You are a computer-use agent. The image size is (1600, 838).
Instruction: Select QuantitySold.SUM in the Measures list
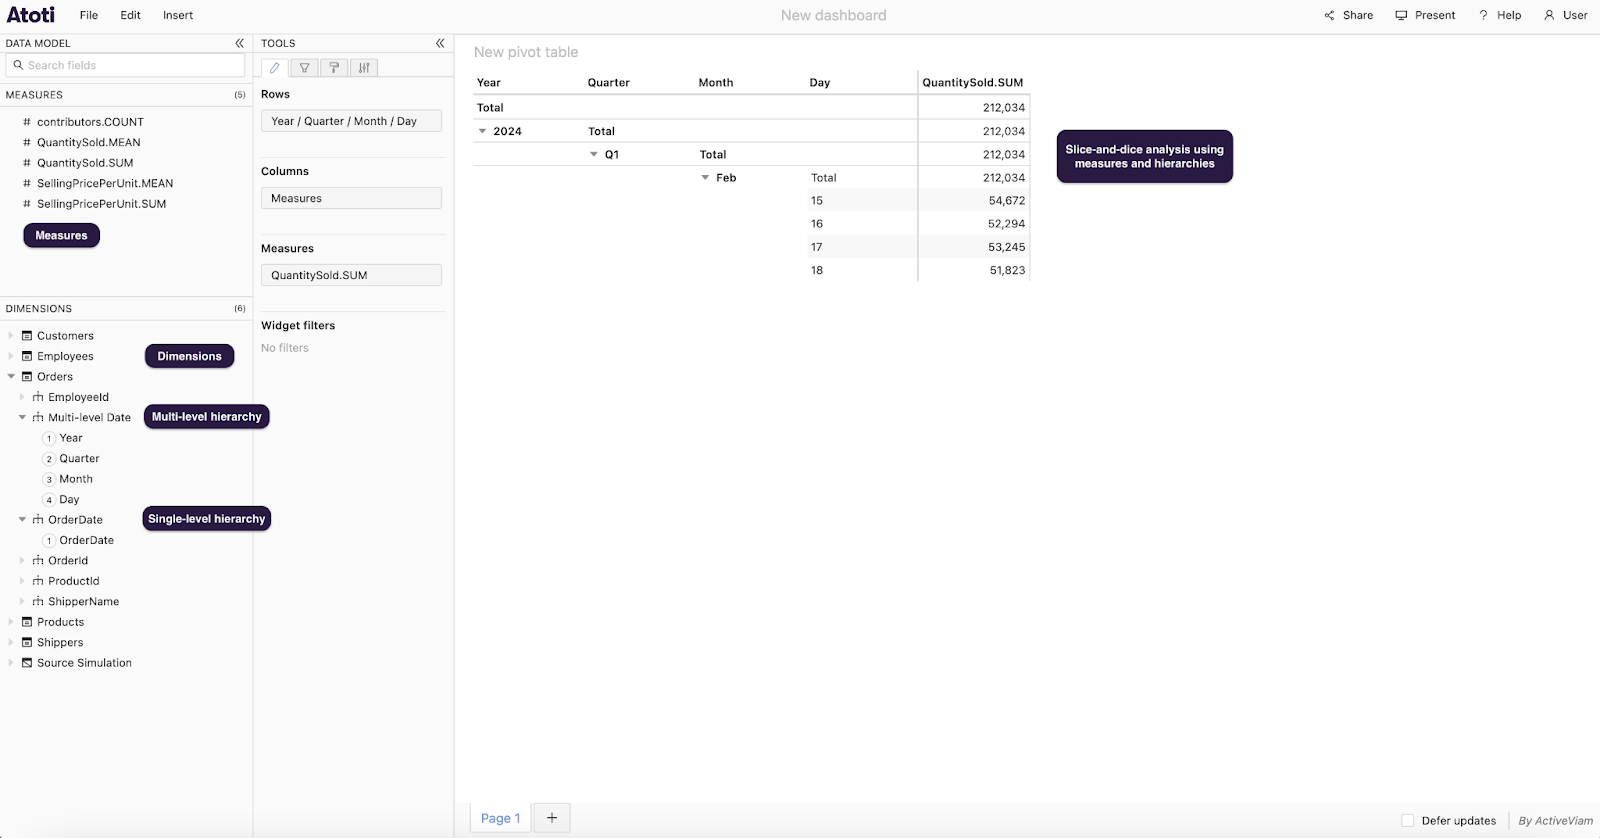point(85,163)
